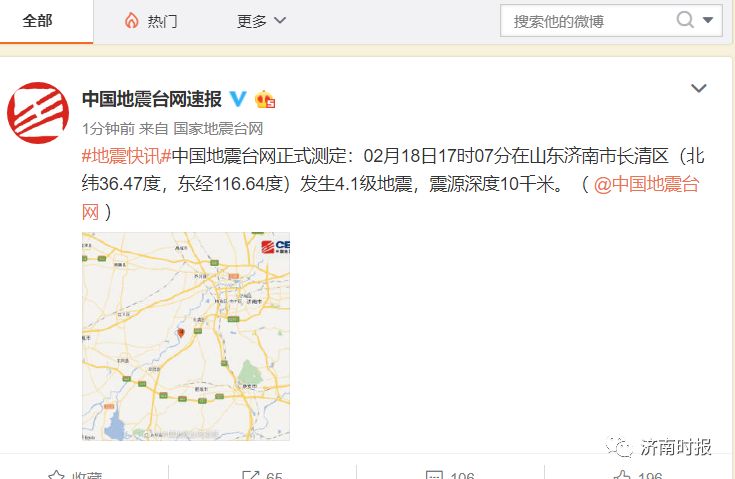Expand the post options chevron
The height and width of the screenshot is (479, 735).
[x=698, y=88]
